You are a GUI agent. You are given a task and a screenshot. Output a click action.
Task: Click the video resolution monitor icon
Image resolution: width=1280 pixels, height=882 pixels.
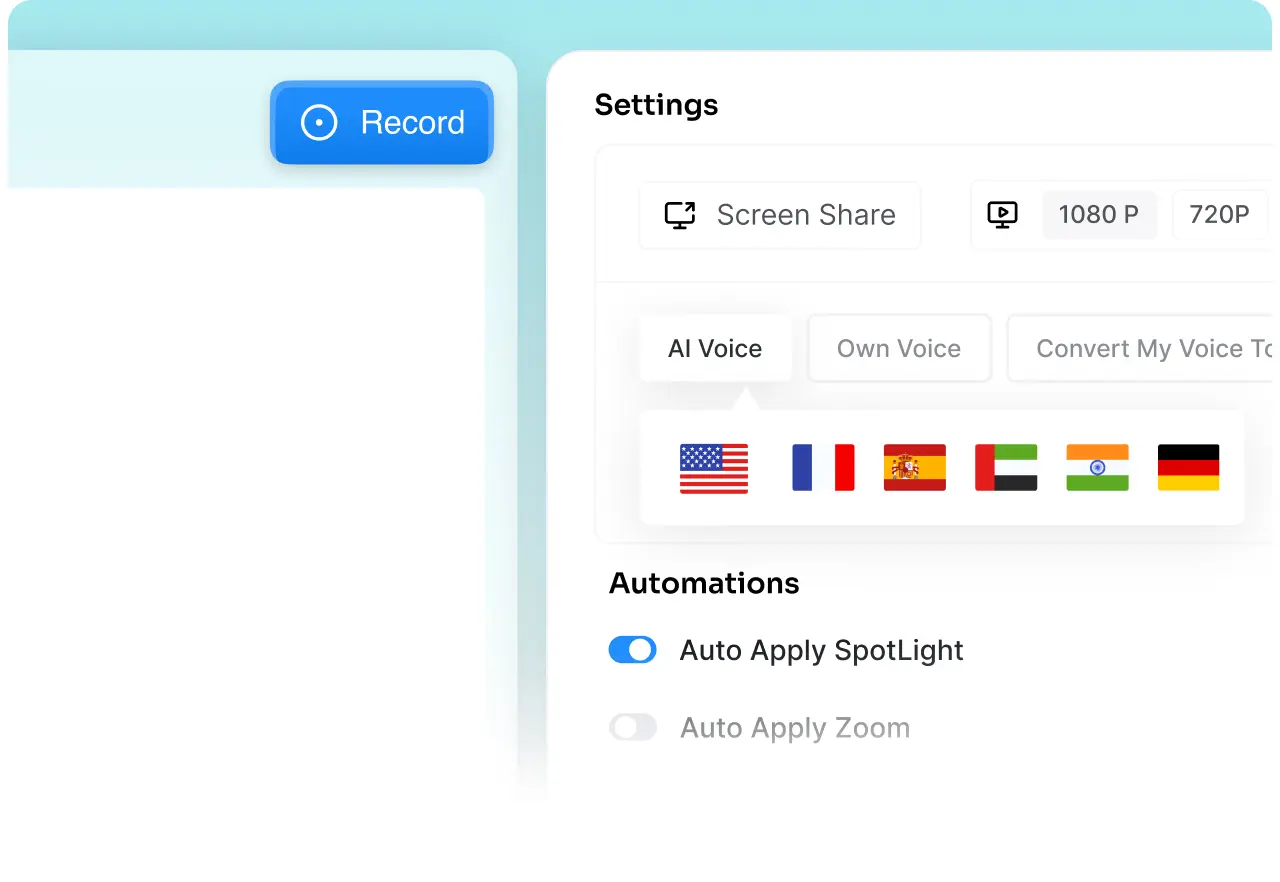(x=1002, y=215)
